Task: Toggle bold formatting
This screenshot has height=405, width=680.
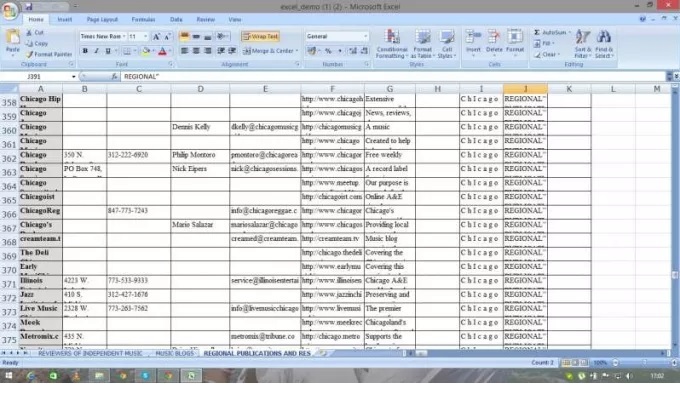Action: coord(85,51)
